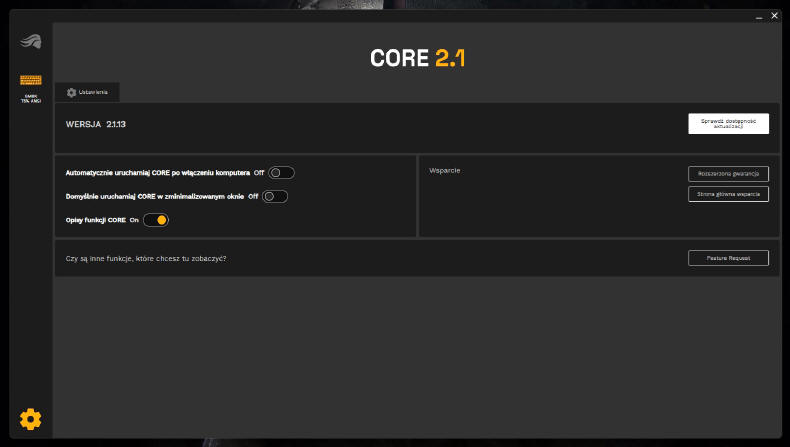Open settings via the orange gear icon
Image resolution: width=790 pixels, height=447 pixels.
30,418
